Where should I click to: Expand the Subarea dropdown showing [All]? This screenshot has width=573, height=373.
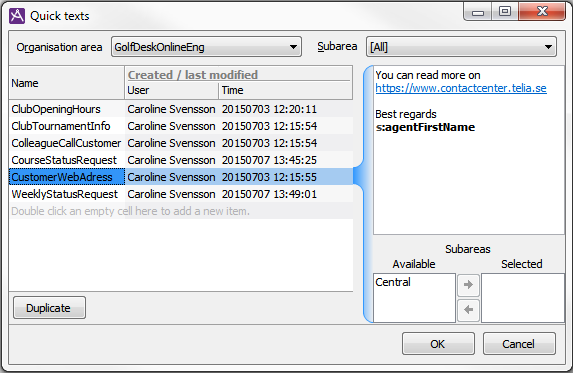461,47
